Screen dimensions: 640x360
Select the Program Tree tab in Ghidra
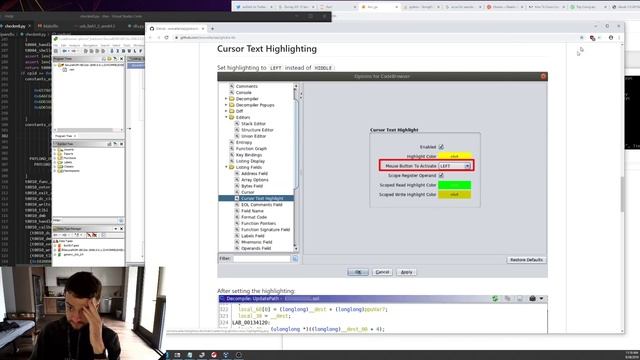65,136
